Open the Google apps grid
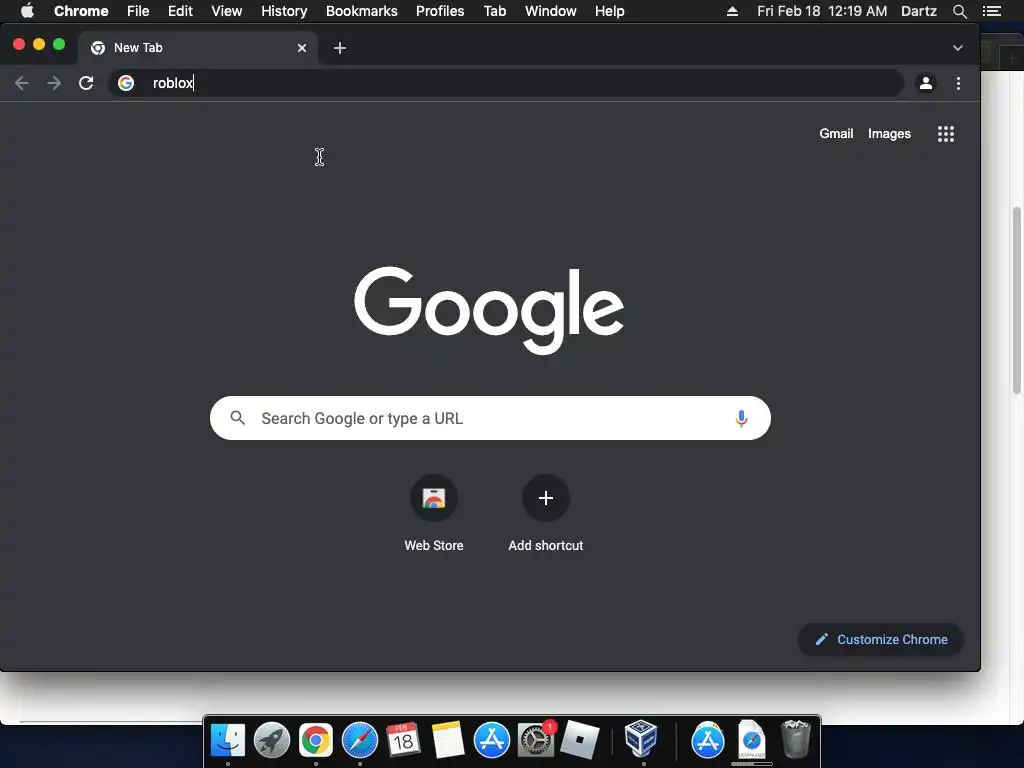Image resolution: width=1024 pixels, height=768 pixels. pos(946,134)
